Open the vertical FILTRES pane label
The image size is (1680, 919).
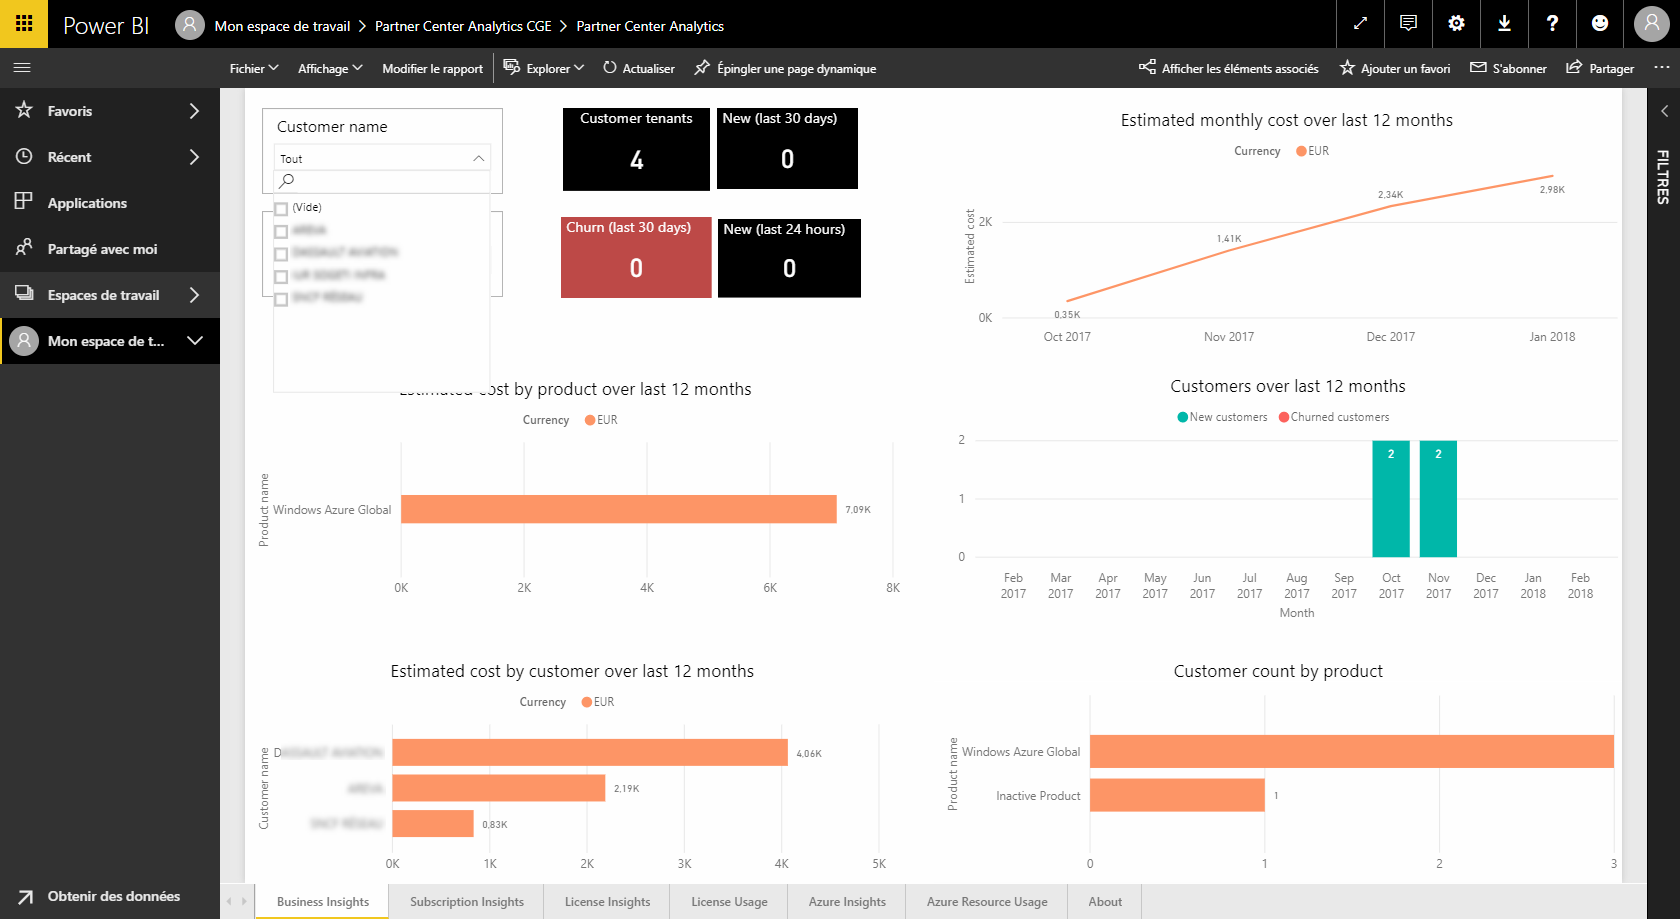[x=1663, y=177]
